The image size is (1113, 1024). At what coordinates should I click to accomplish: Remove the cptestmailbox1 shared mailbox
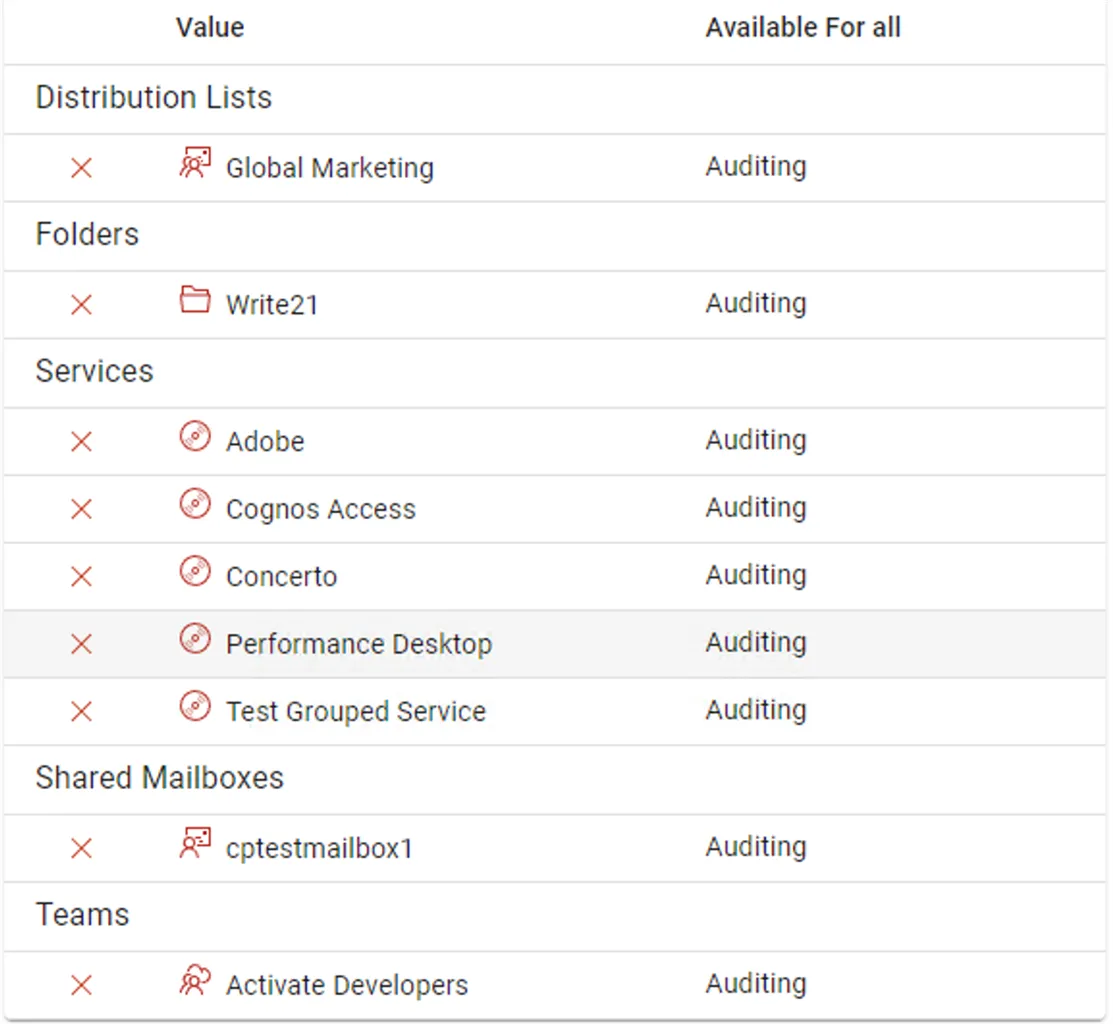pyautogui.click(x=82, y=848)
